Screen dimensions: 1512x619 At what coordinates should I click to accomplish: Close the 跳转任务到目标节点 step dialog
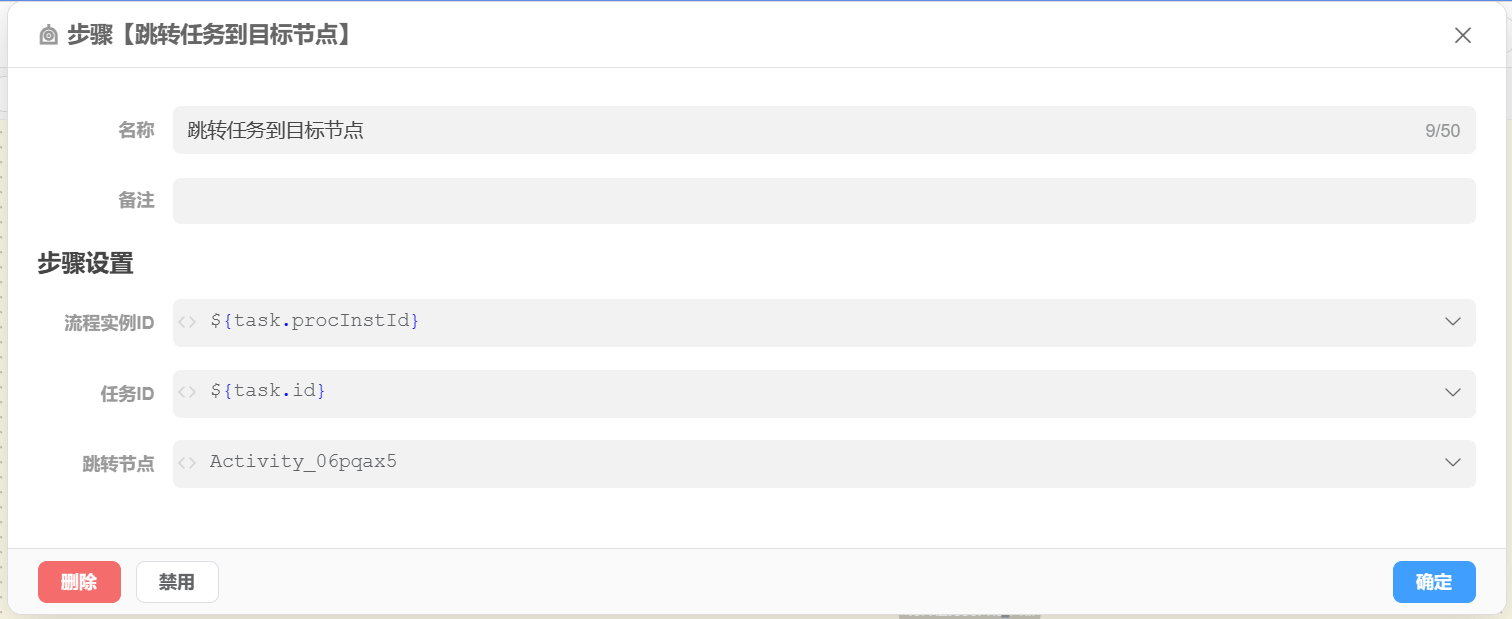pyautogui.click(x=1462, y=36)
